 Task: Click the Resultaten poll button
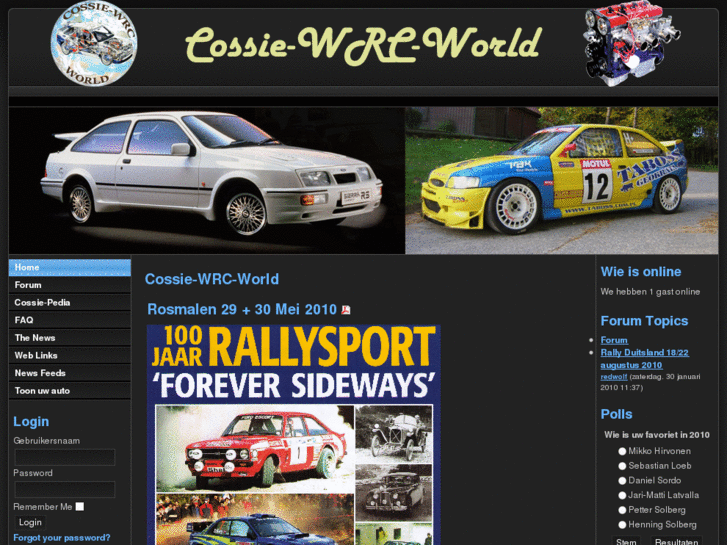[x=676, y=541]
